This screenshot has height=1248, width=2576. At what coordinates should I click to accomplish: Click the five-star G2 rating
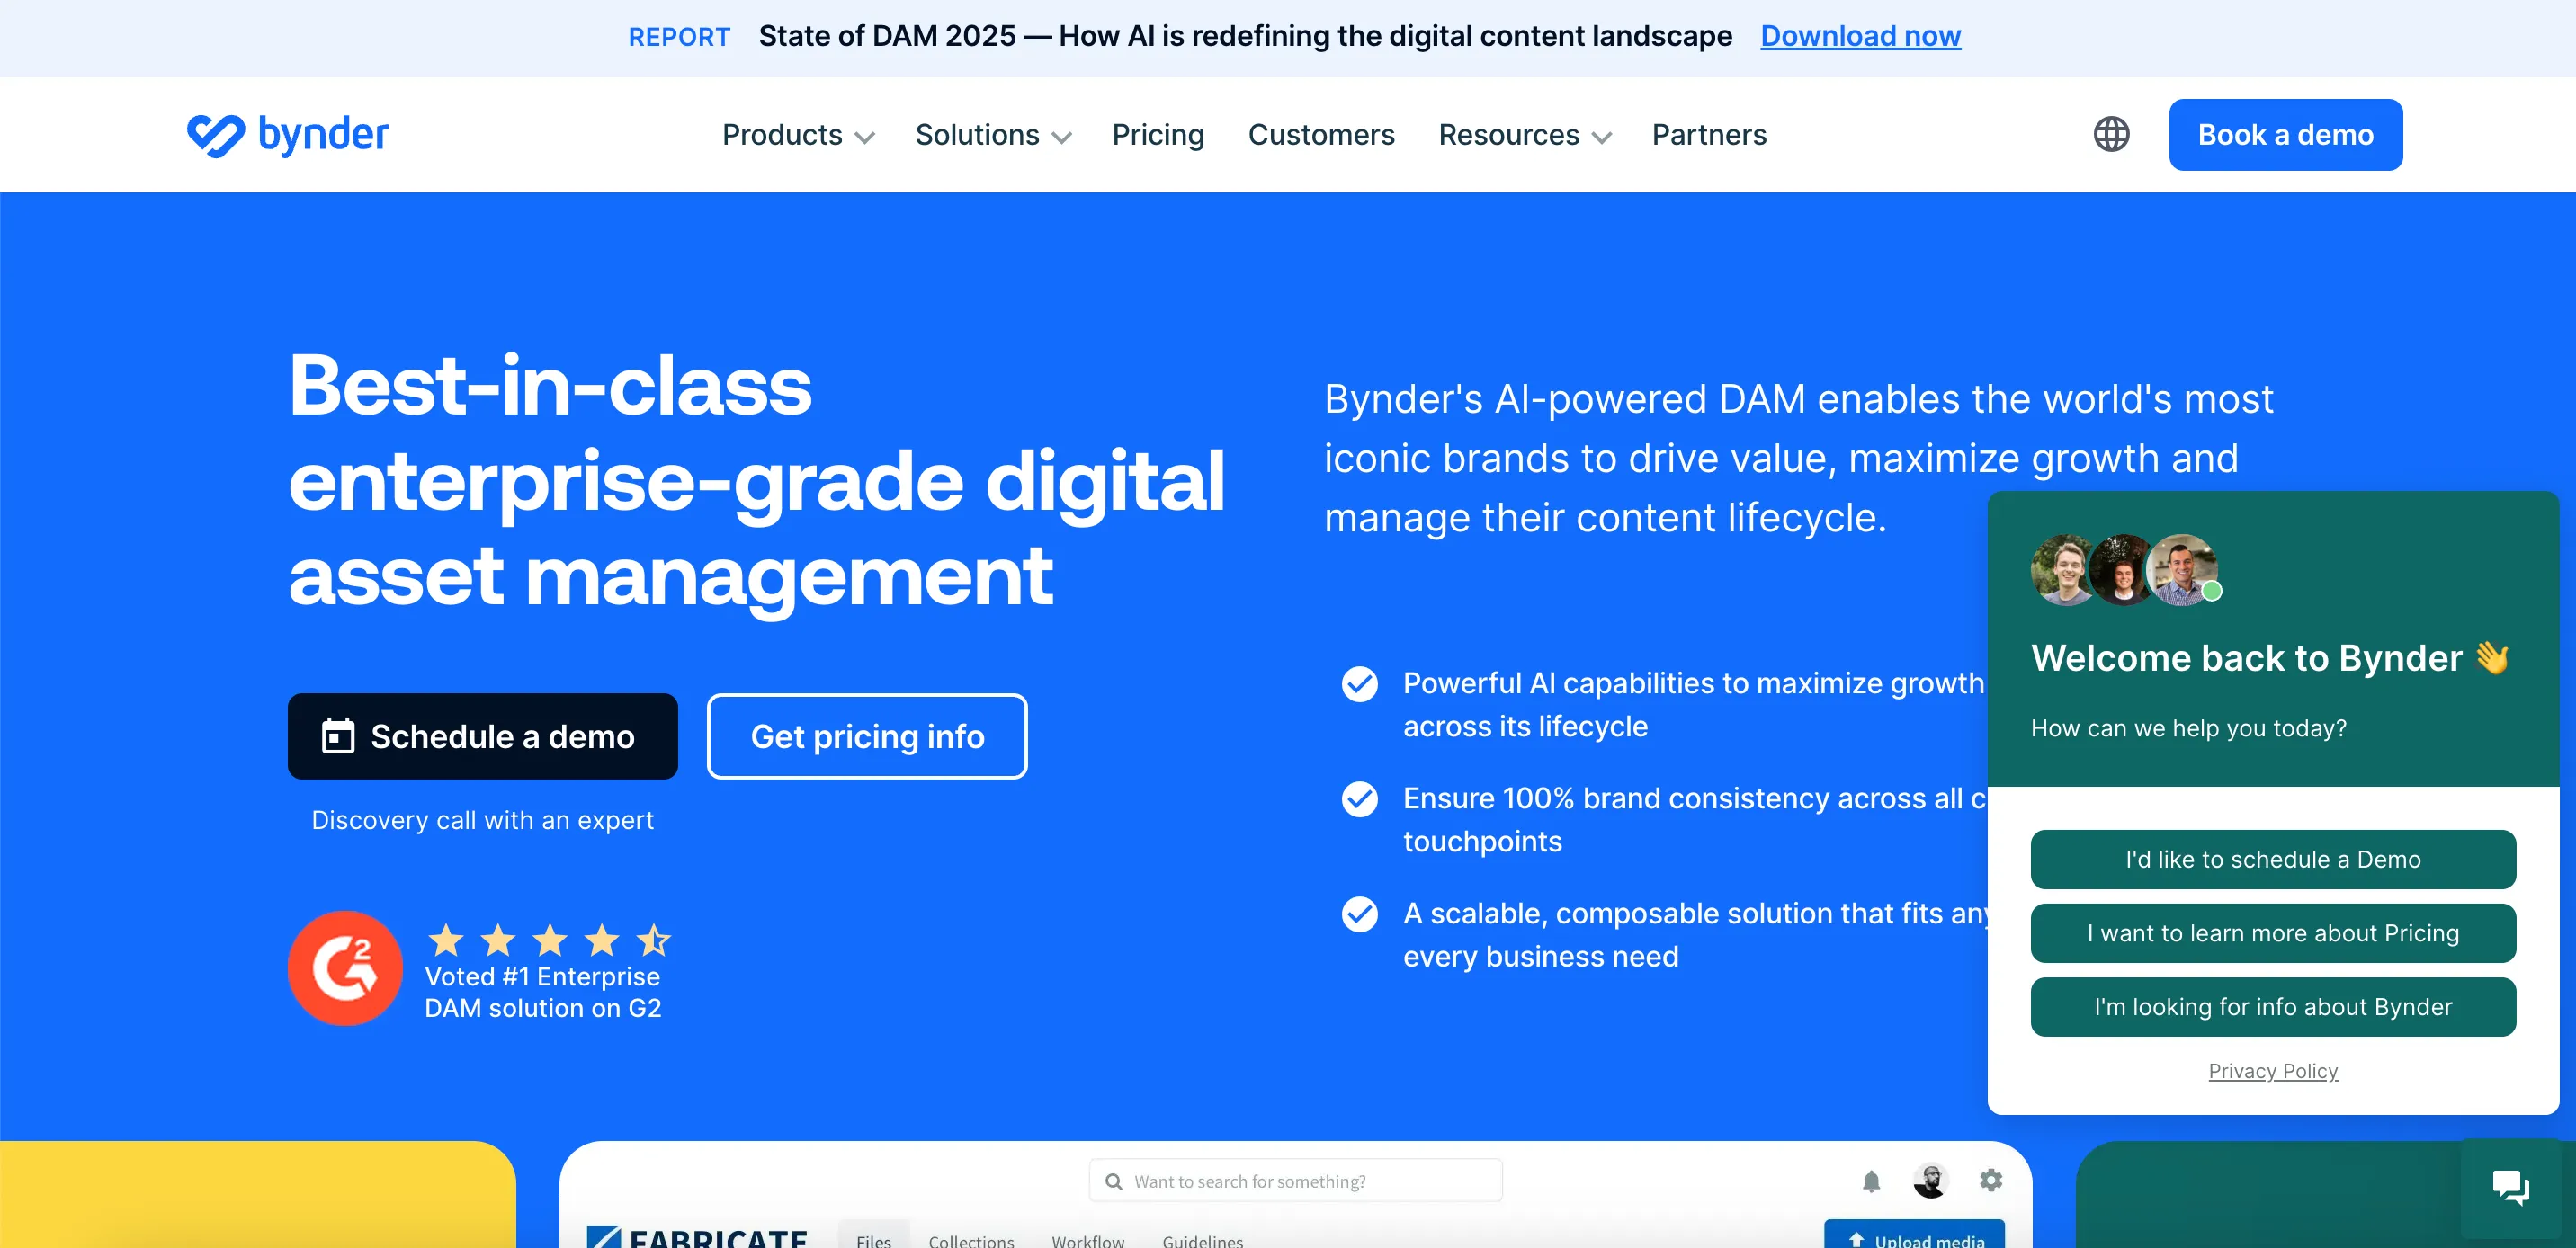[x=548, y=940]
